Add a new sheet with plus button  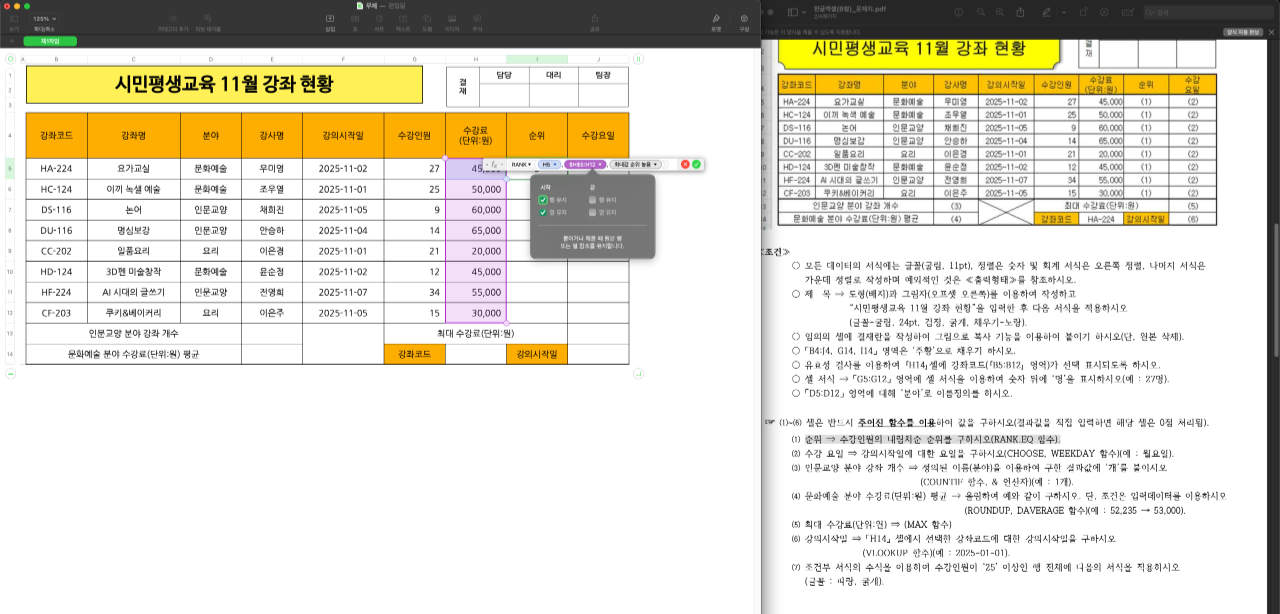pyautogui.click(x=13, y=41)
